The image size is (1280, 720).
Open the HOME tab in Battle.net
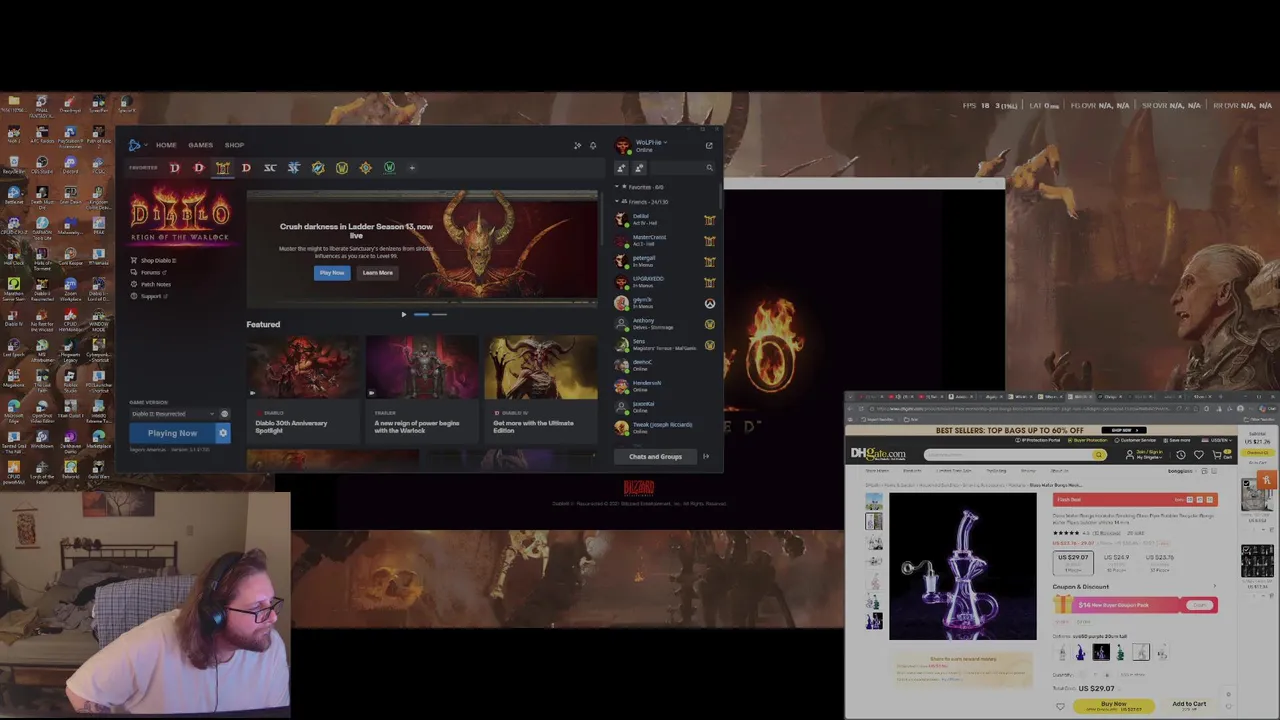(x=166, y=145)
